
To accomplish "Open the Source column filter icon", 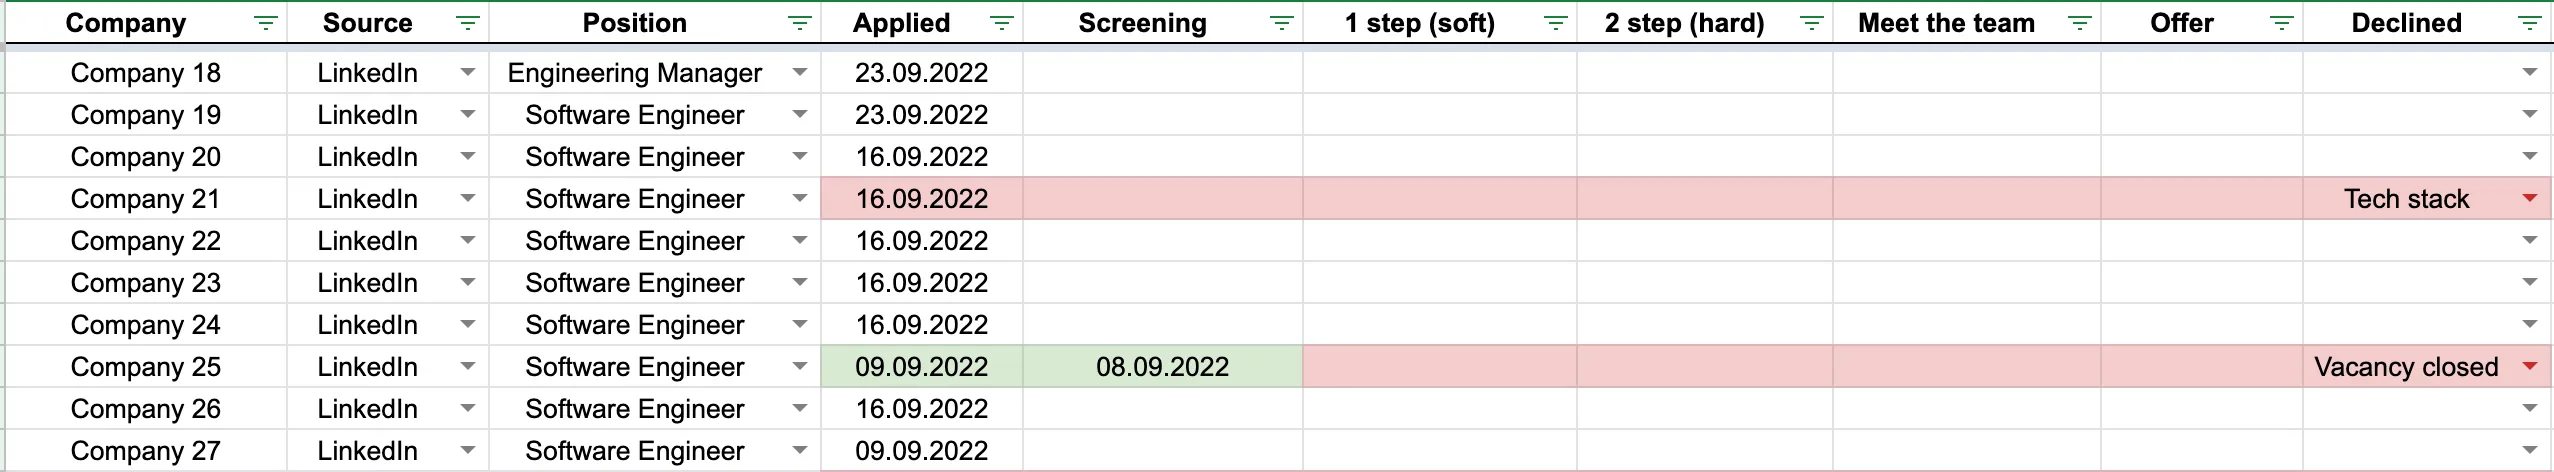I will pyautogui.click(x=467, y=23).
